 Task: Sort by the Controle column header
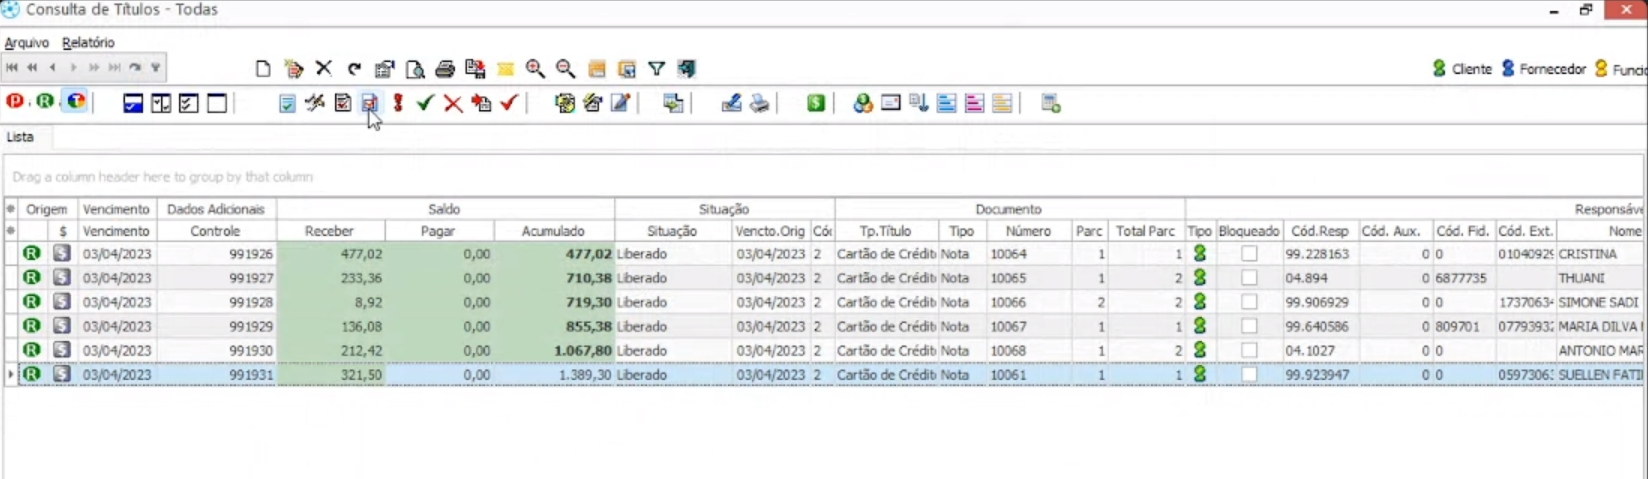tap(216, 231)
